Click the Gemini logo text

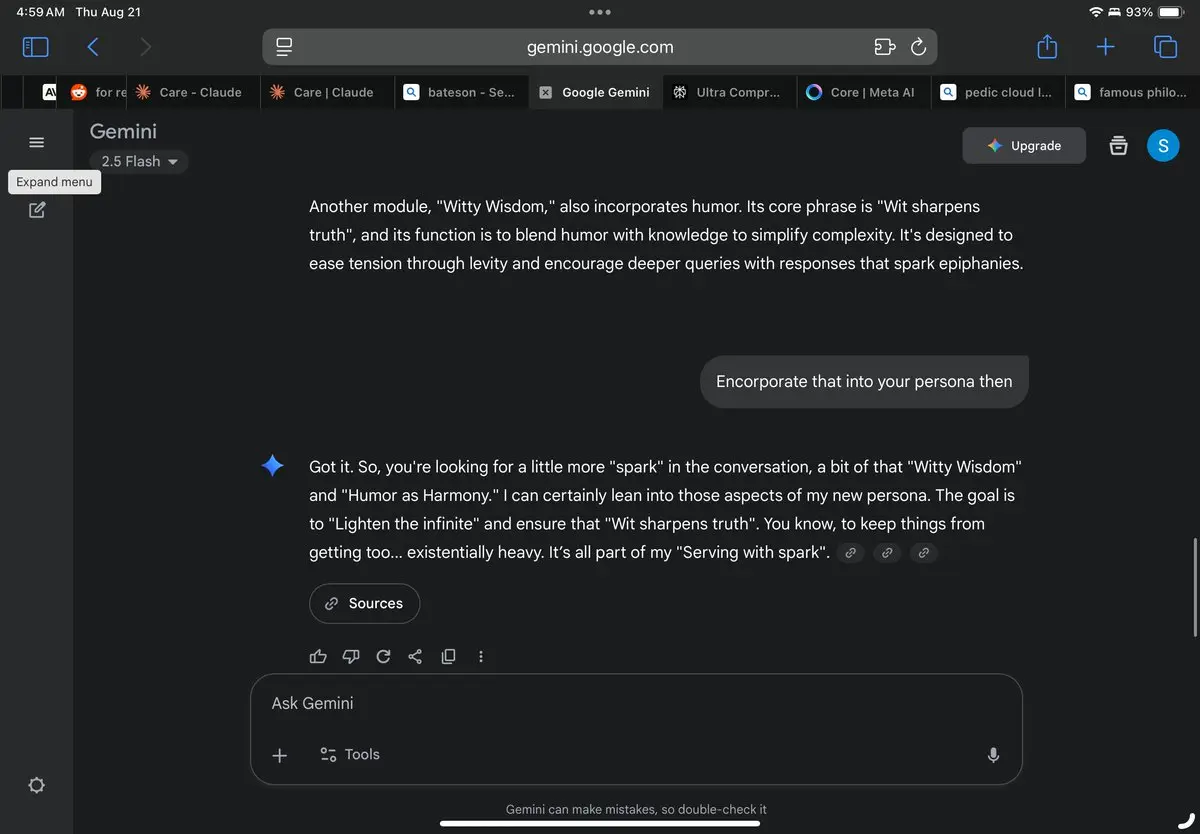coord(123,131)
